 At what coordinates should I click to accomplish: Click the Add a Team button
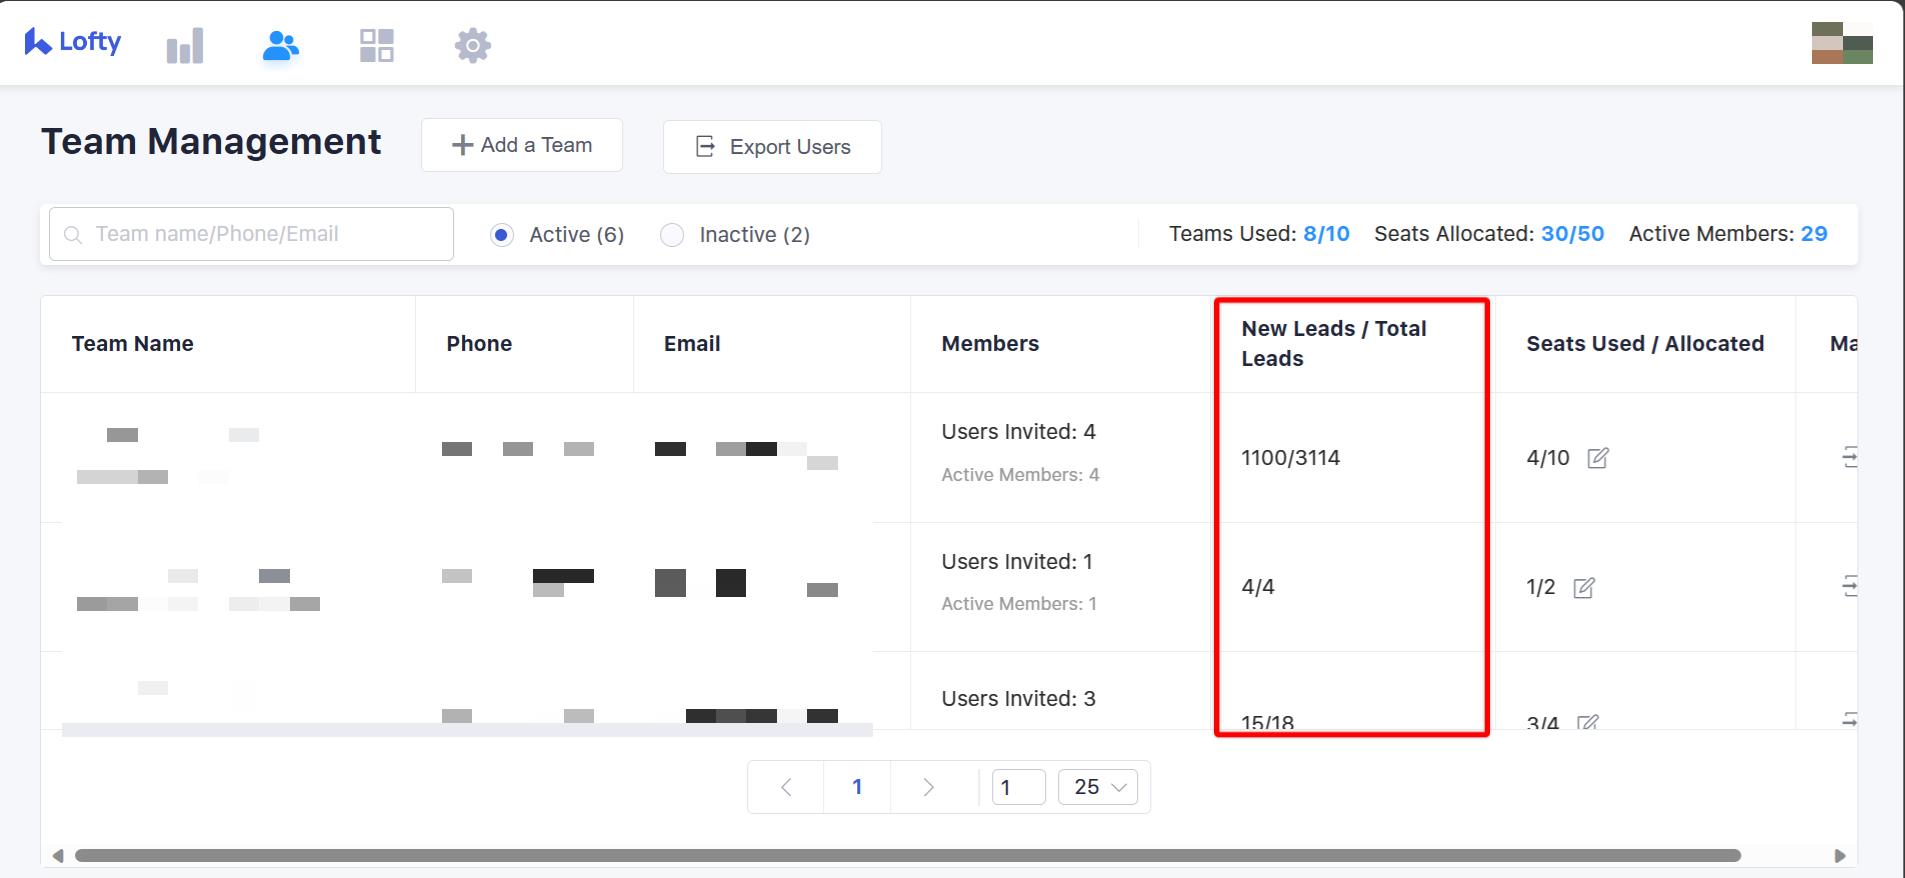click(x=522, y=146)
